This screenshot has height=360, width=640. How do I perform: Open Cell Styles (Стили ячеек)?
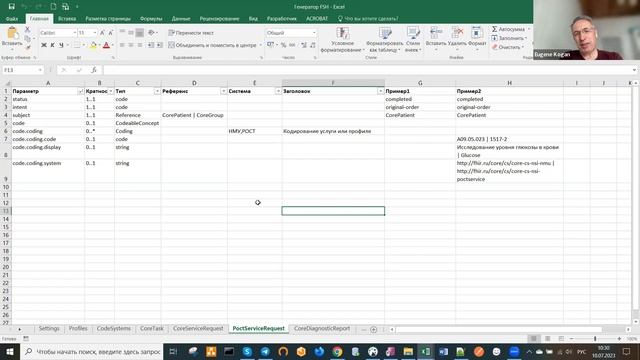pos(413,40)
